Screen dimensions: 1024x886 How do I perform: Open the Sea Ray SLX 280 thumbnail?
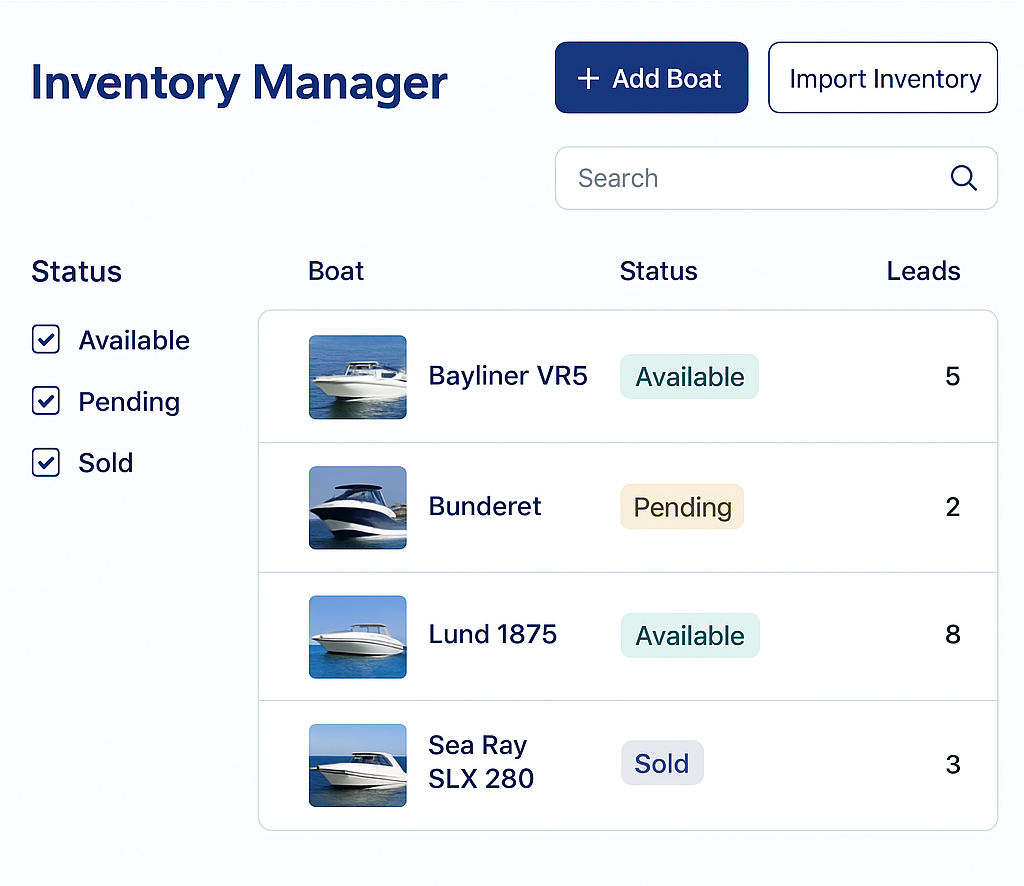(358, 765)
